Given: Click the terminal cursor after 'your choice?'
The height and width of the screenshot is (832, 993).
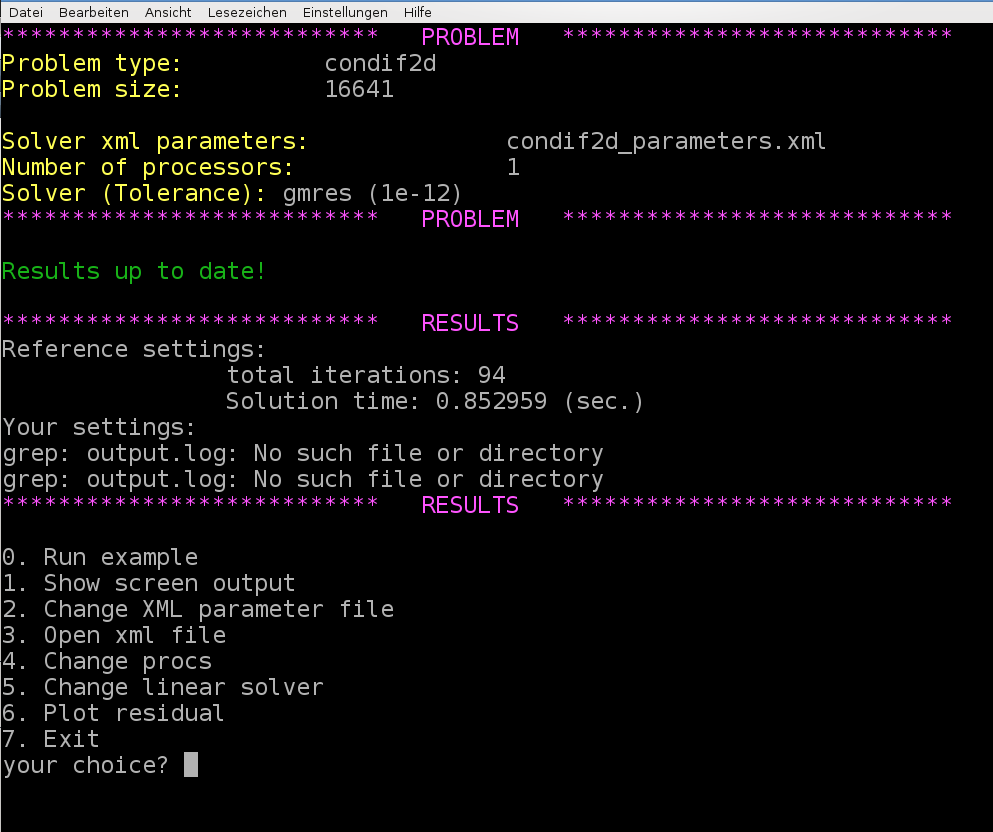Looking at the screenshot, I should [191, 765].
